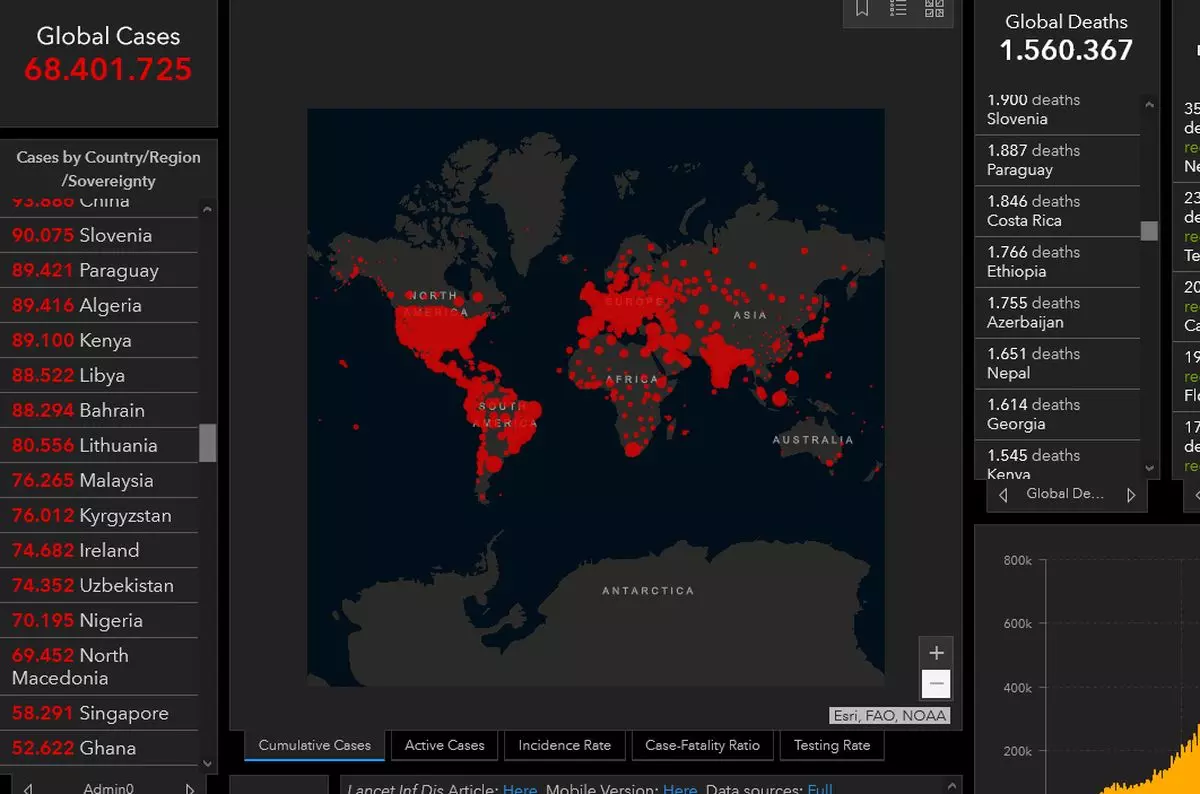Click left arrow next to Admin0
Viewport: 1200px width, 794px height.
[27, 788]
